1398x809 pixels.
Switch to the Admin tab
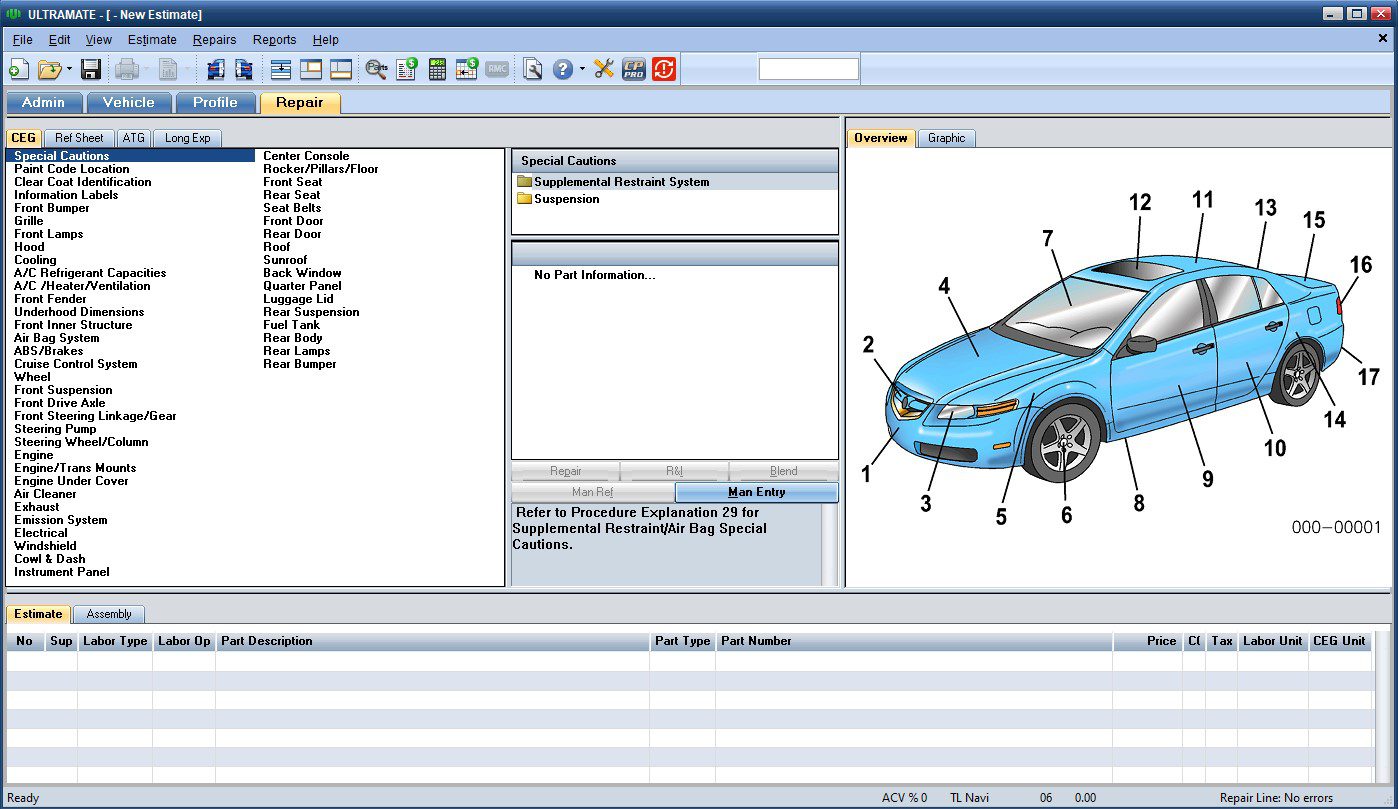point(44,102)
